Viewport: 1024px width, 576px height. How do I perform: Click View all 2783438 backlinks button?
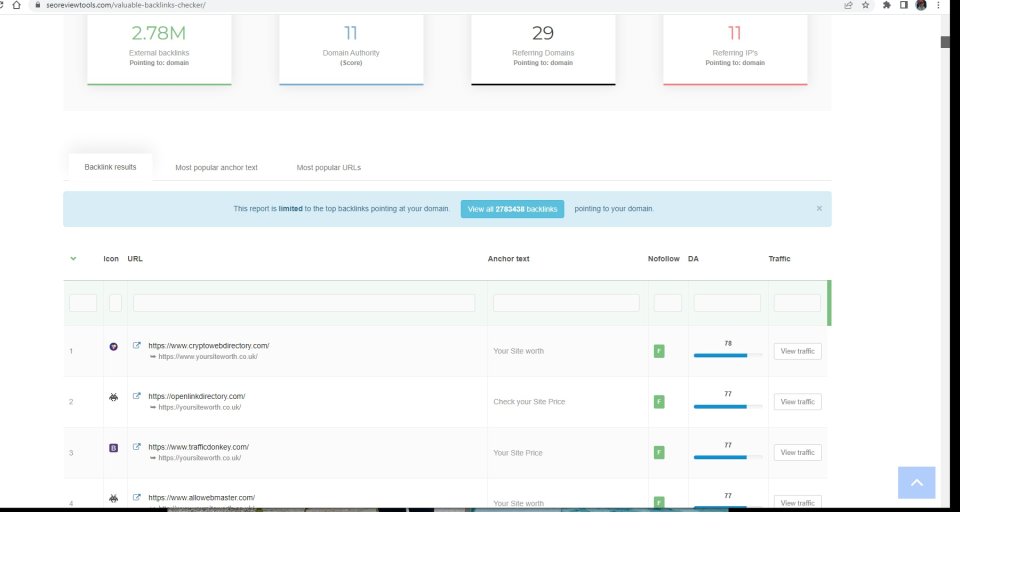pos(512,209)
